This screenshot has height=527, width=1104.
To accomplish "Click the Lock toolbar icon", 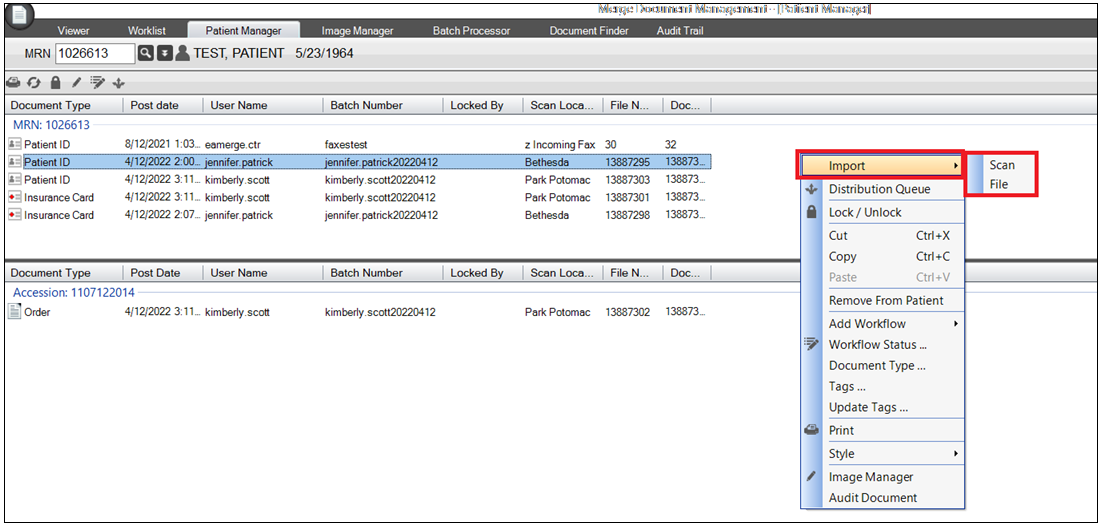I will pos(55,83).
